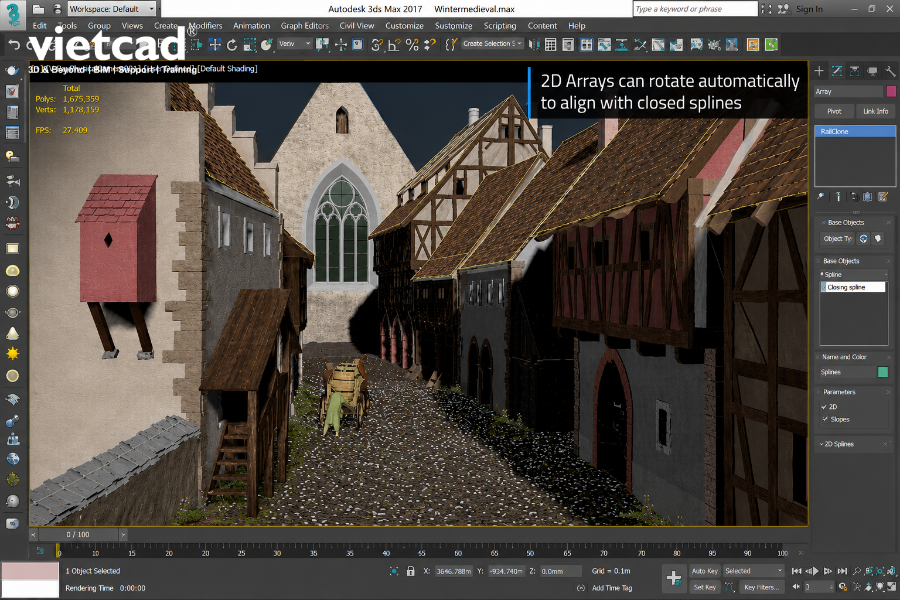The width and height of the screenshot is (900, 600).
Task: Click the Link Info button
Action: (x=875, y=111)
